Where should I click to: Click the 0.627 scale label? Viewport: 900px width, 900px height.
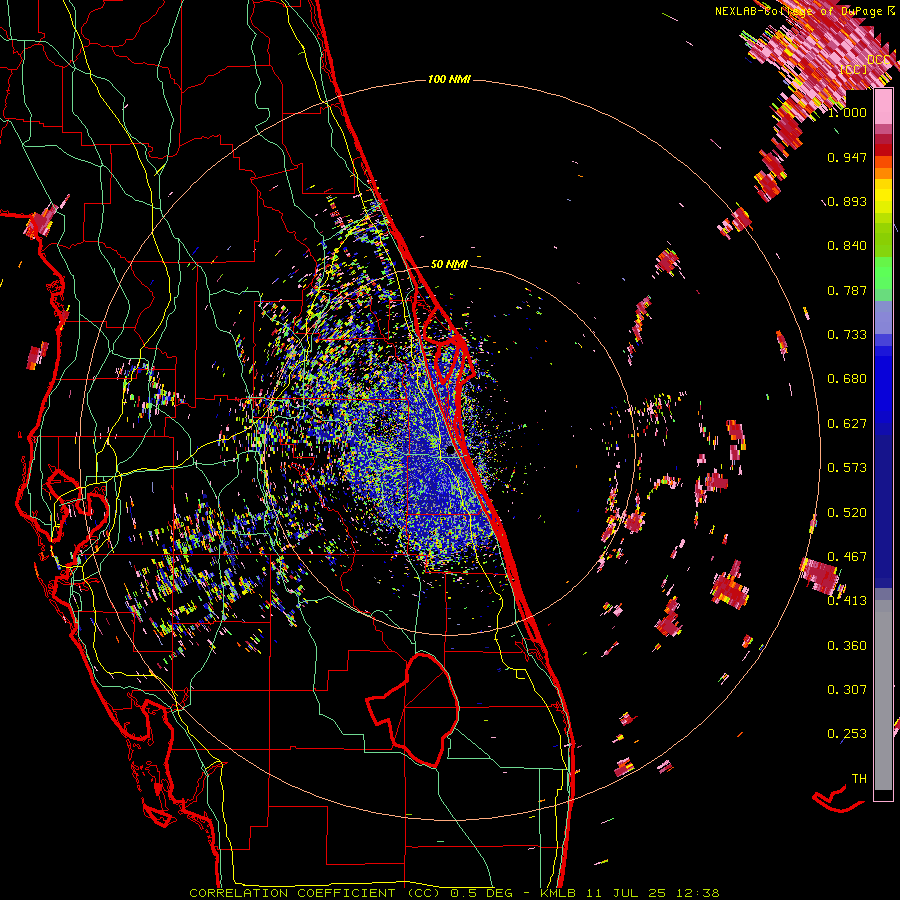point(847,424)
